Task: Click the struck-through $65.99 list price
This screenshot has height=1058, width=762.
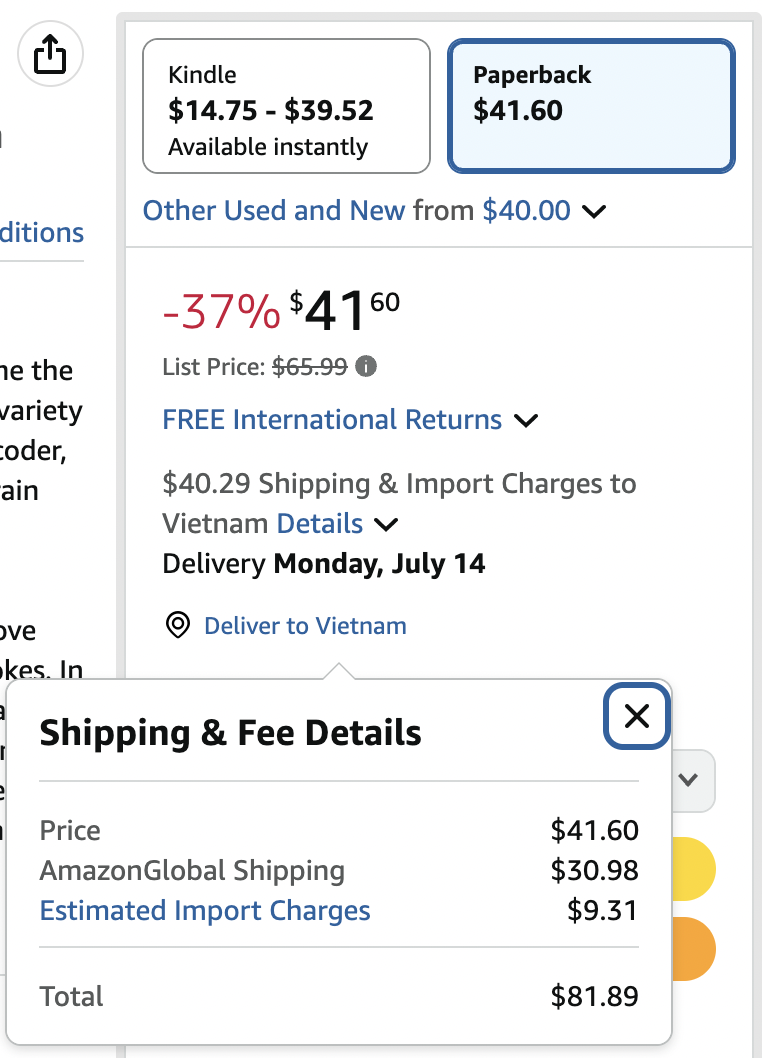Action: [x=310, y=366]
